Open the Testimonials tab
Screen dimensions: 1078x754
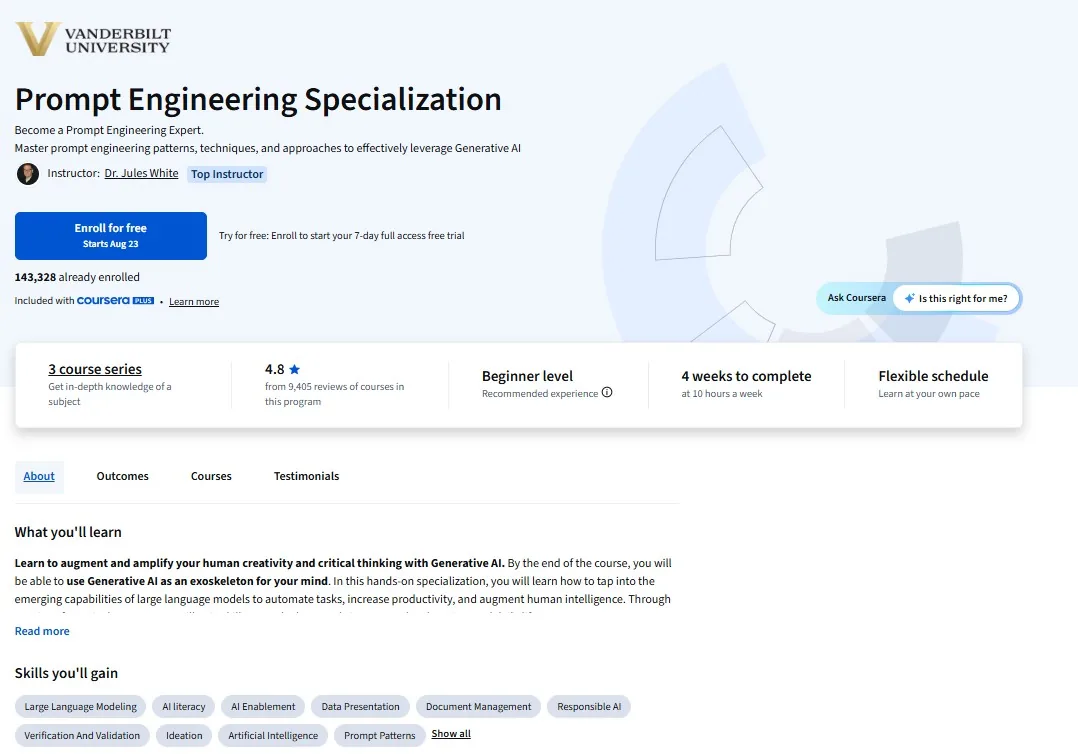click(x=307, y=476)
